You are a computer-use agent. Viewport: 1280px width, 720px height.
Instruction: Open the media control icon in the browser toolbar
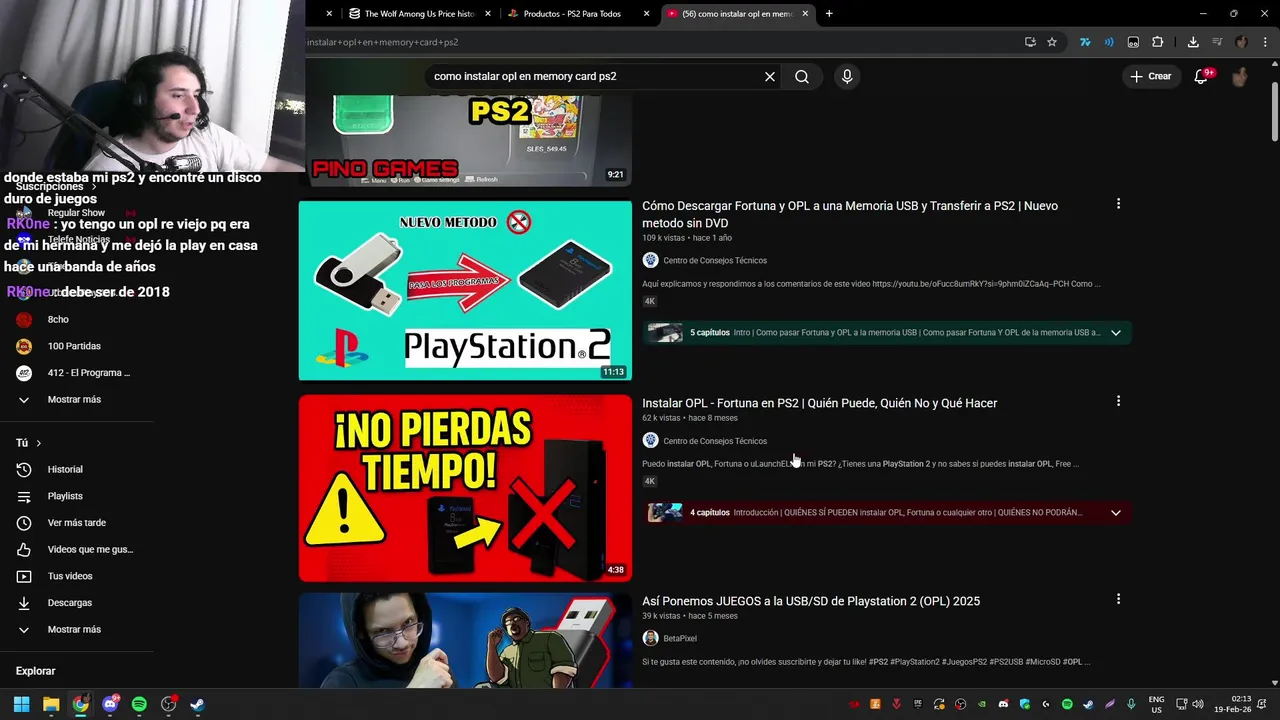(1217, 42)
